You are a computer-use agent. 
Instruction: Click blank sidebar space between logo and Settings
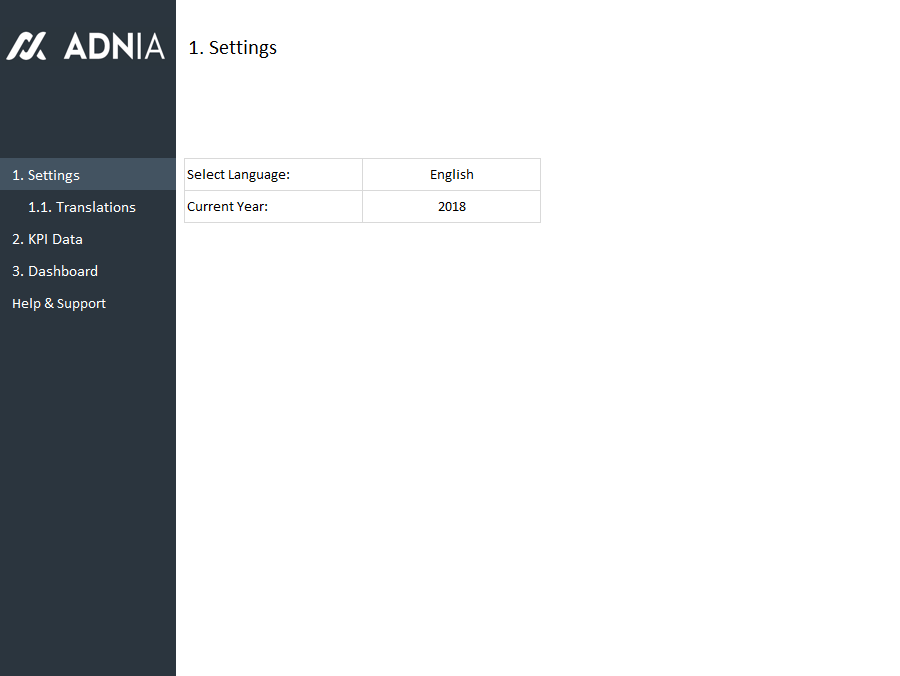88,115
